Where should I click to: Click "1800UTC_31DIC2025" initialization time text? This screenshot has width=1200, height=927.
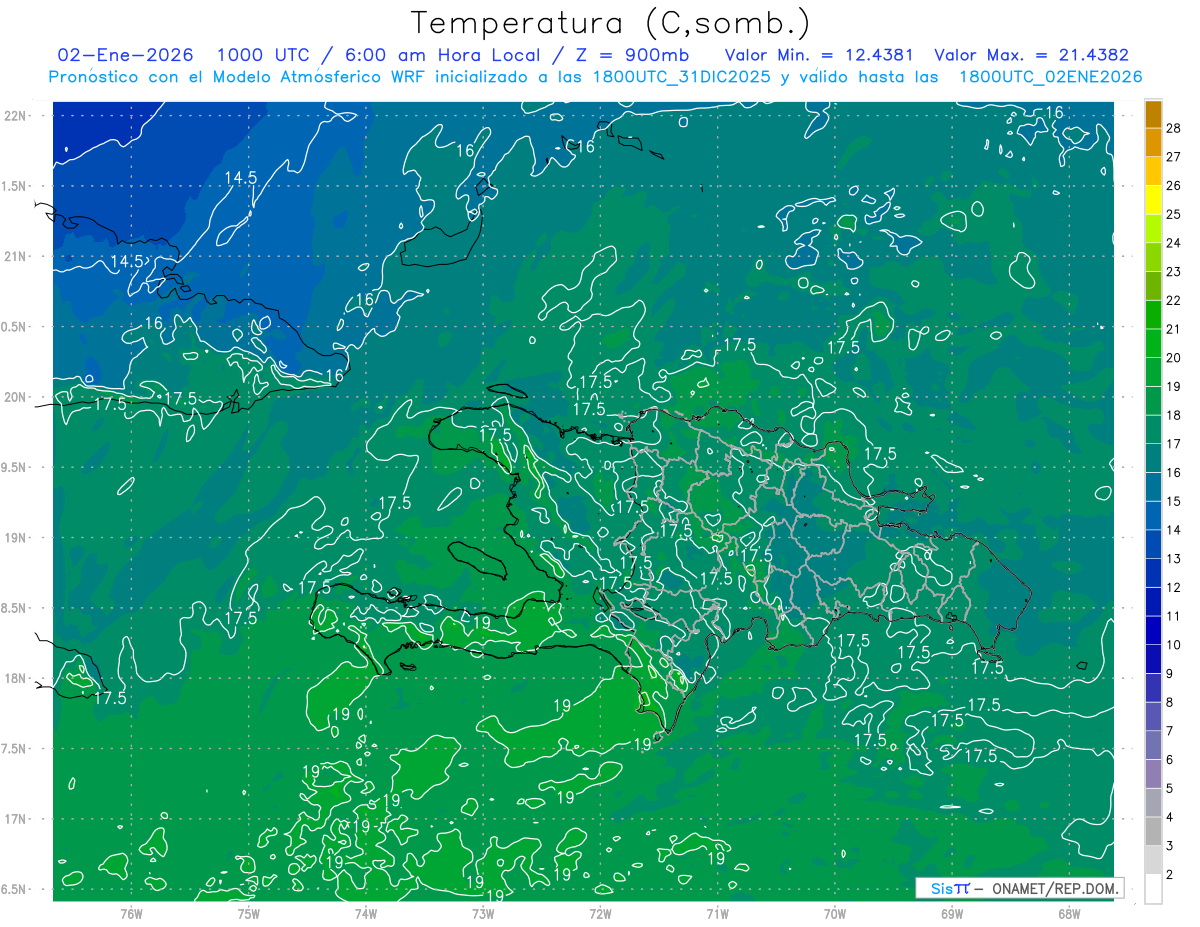pos(681,77)
